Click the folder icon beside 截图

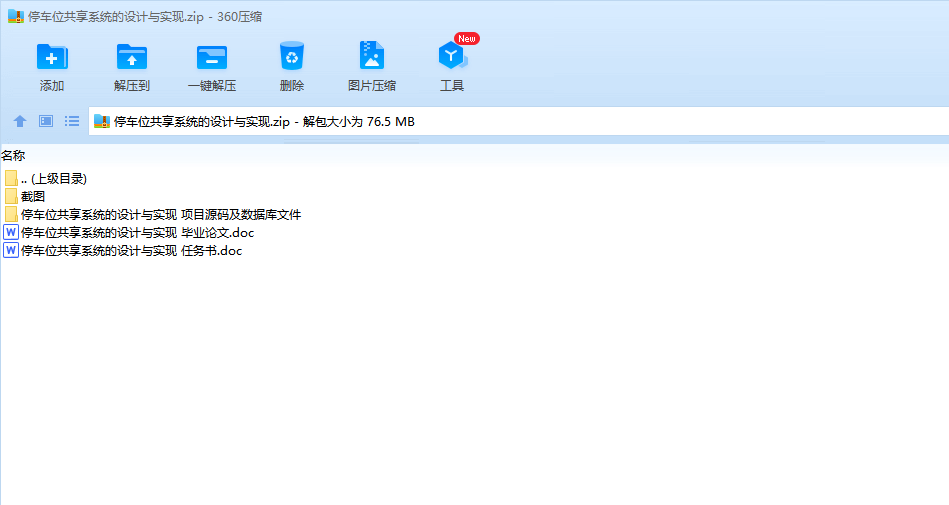[x=11, y=196]
